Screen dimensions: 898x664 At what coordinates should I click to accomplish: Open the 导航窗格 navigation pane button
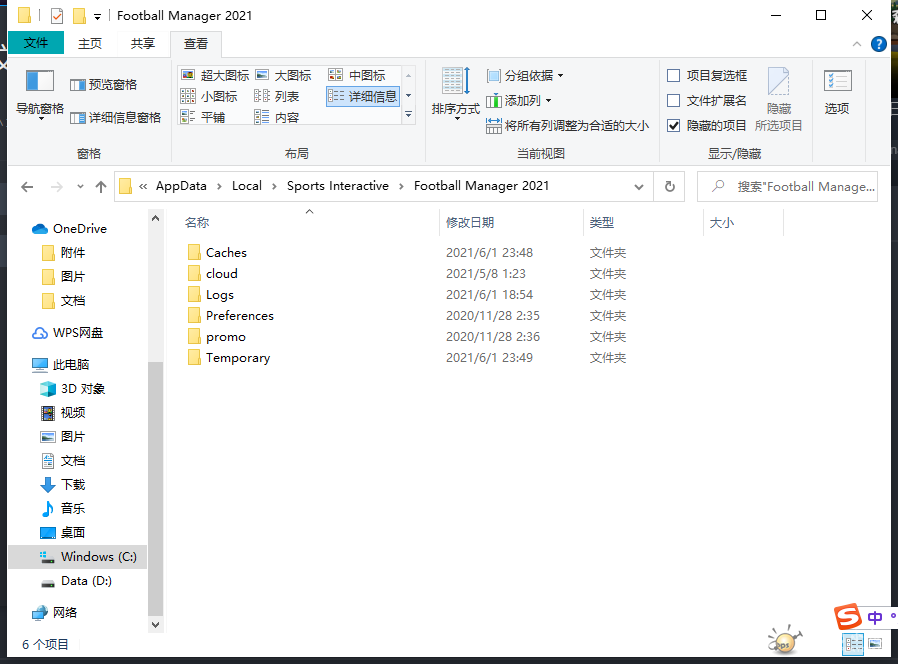click(40, 95)
